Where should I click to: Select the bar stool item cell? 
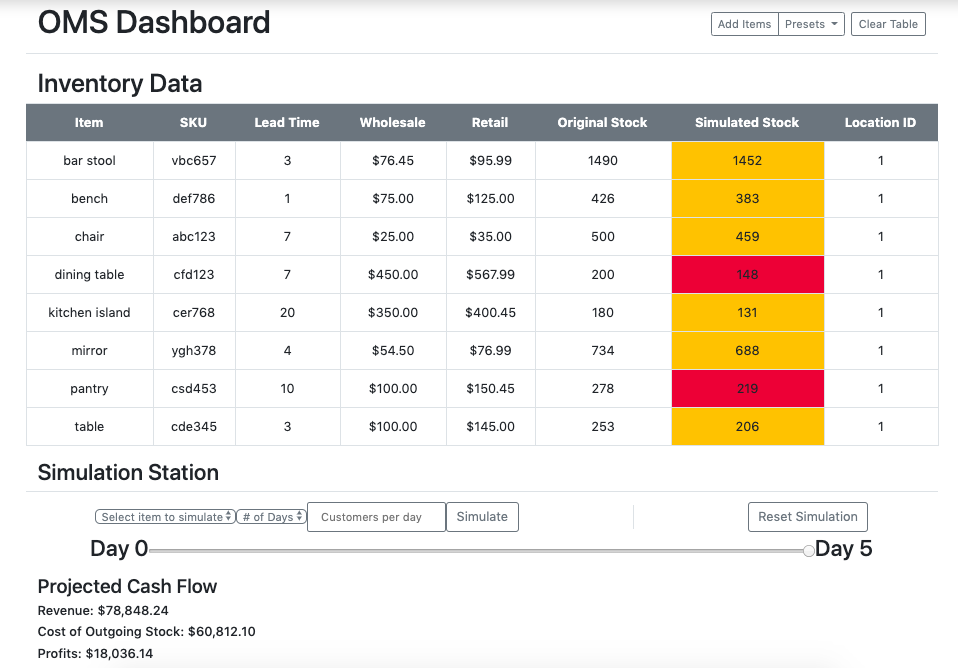(89, 161)
